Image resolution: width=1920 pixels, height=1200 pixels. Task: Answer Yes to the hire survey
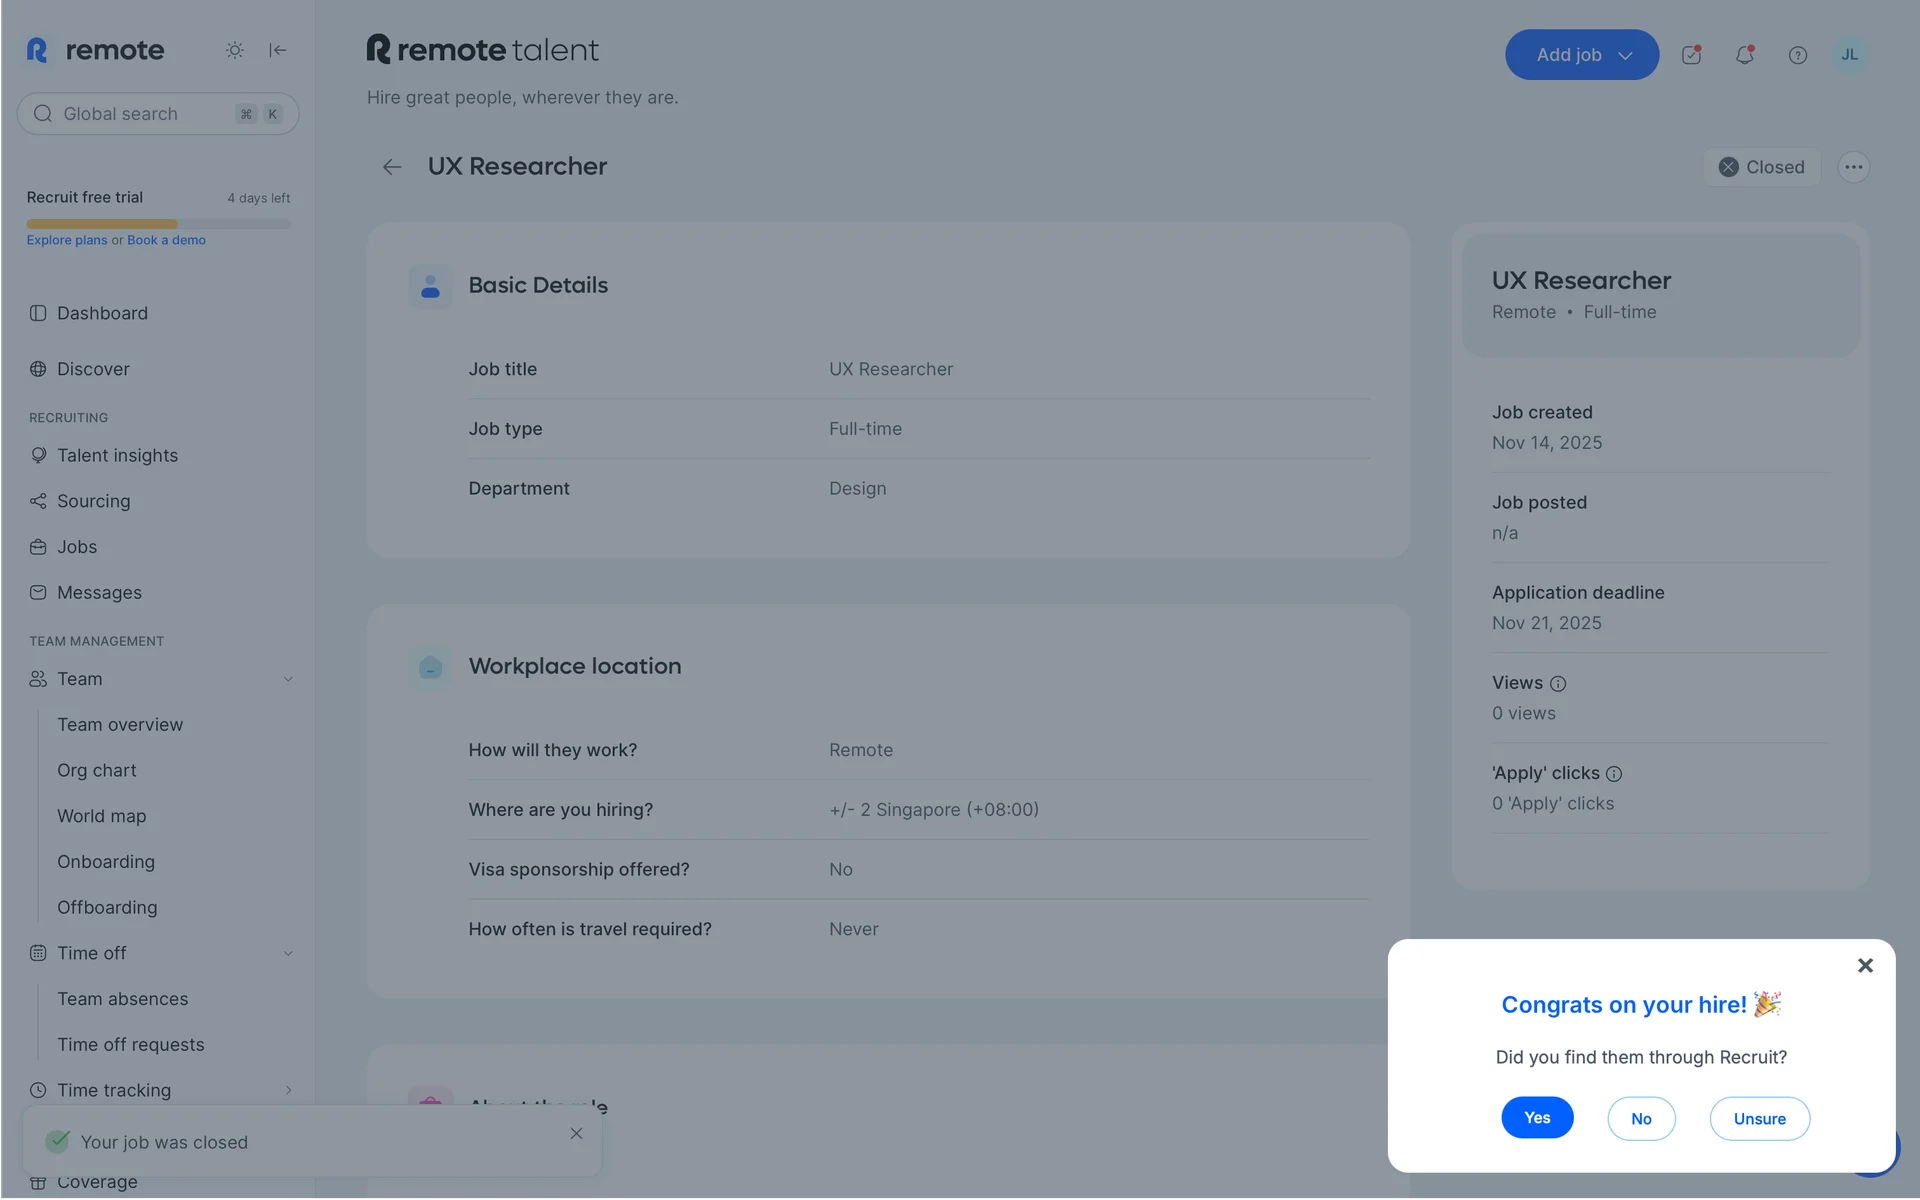tap(1536, 1118)
